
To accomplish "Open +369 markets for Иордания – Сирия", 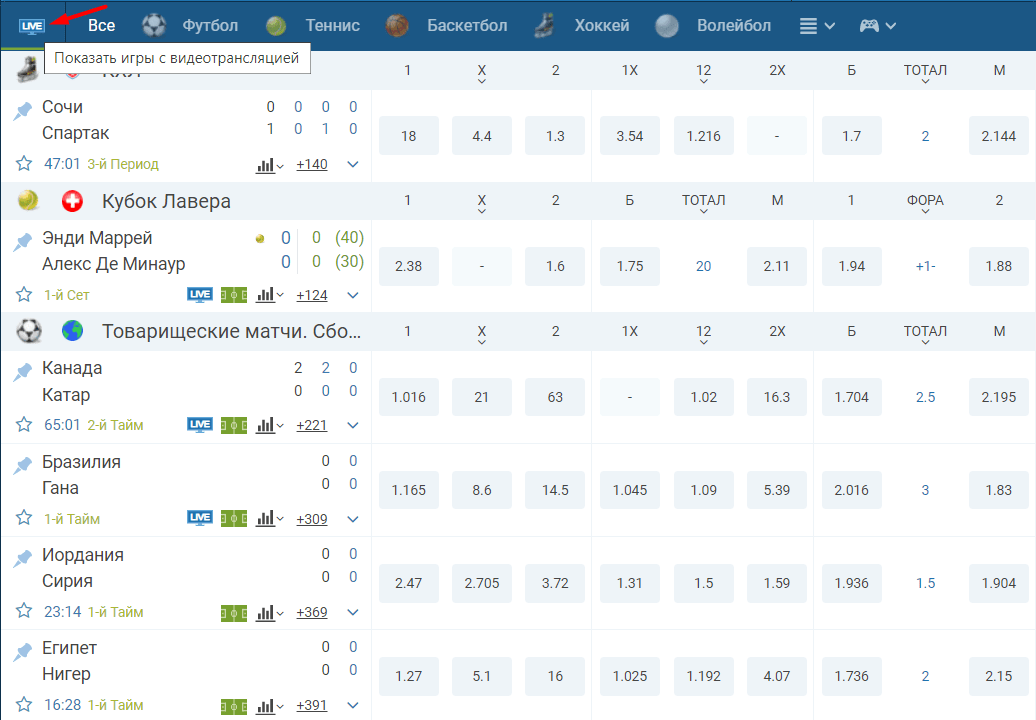I will [312, 612].
